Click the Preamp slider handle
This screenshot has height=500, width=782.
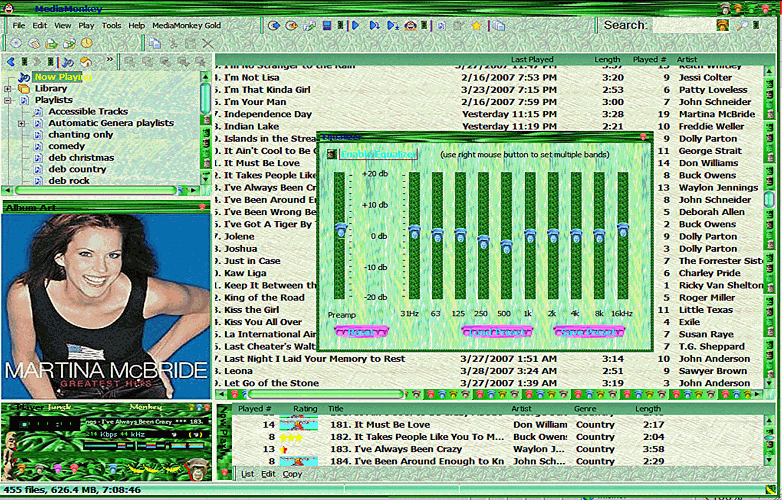click(340, 230)
